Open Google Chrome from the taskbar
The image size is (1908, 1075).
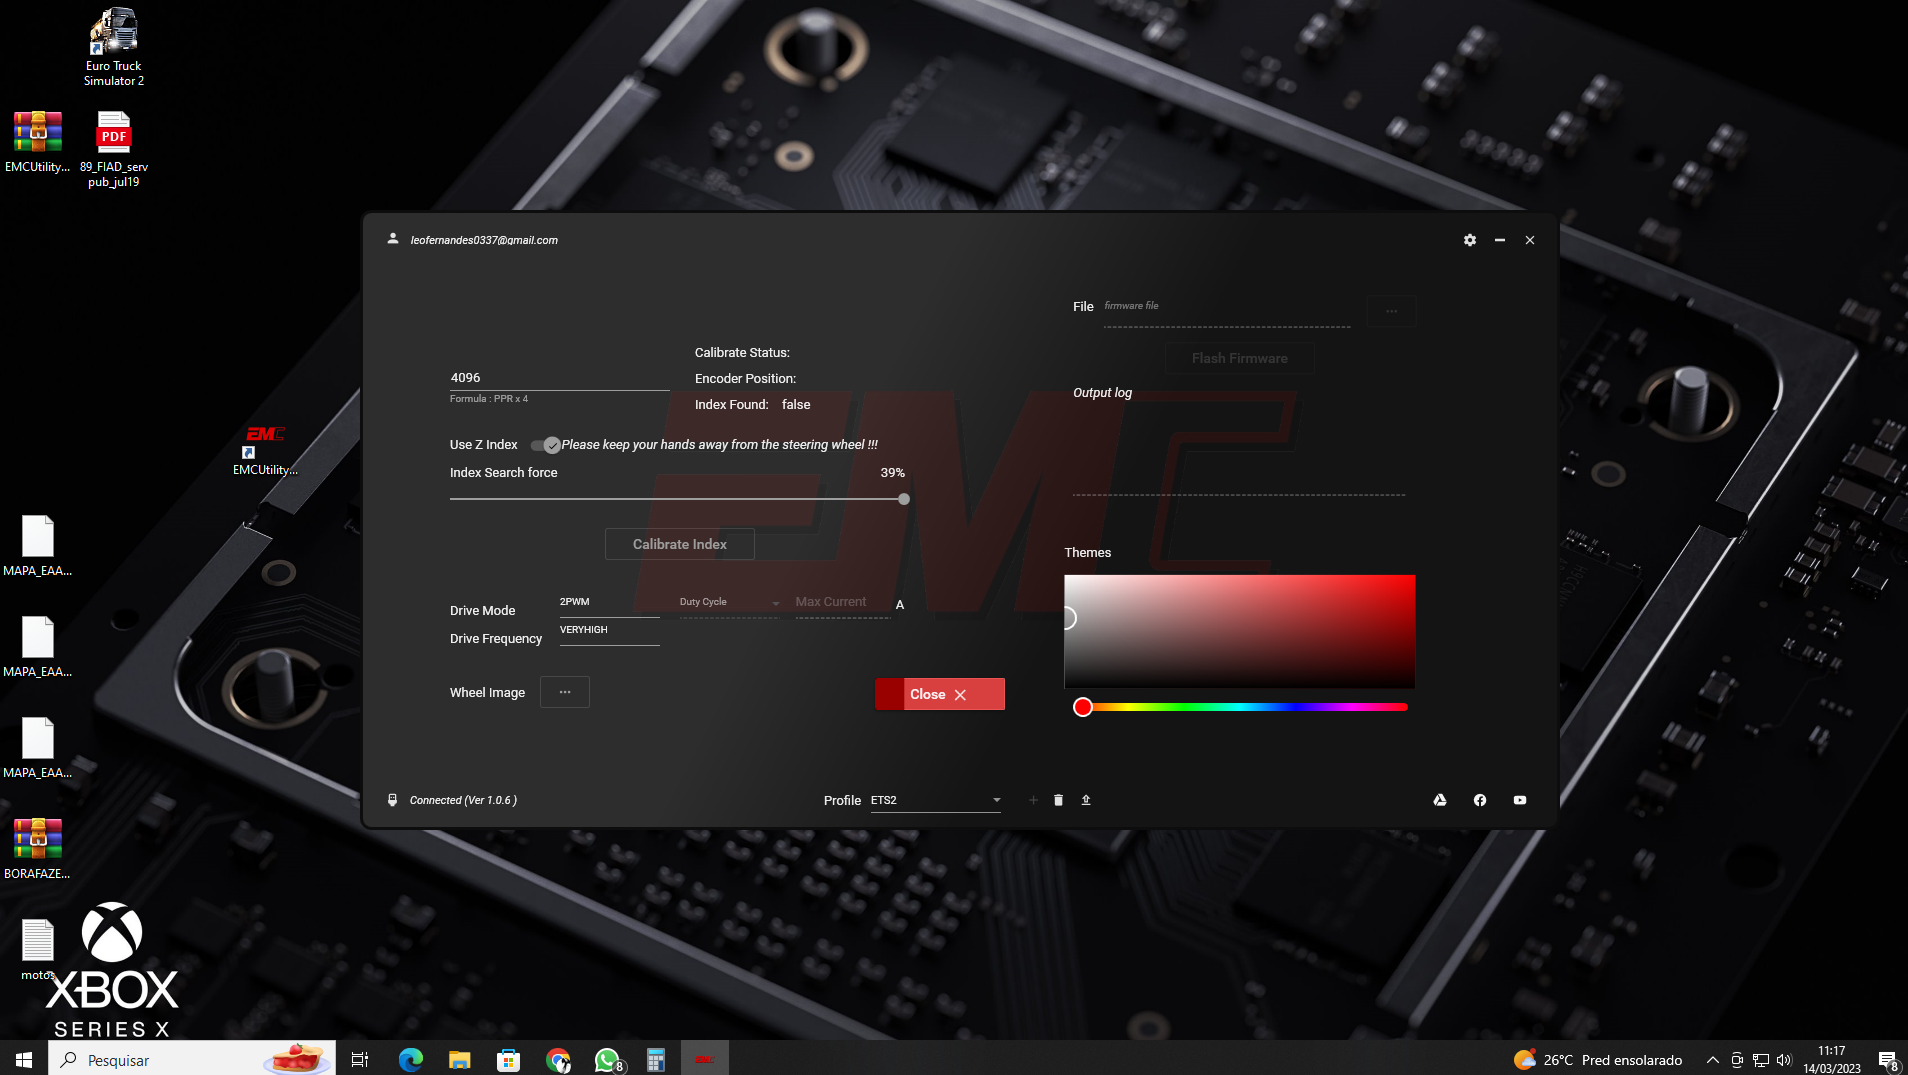(x=558, y=1059)
